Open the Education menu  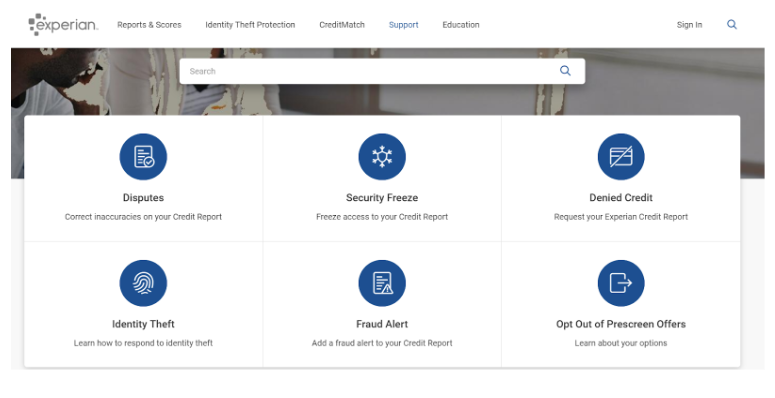click(461, 25)
